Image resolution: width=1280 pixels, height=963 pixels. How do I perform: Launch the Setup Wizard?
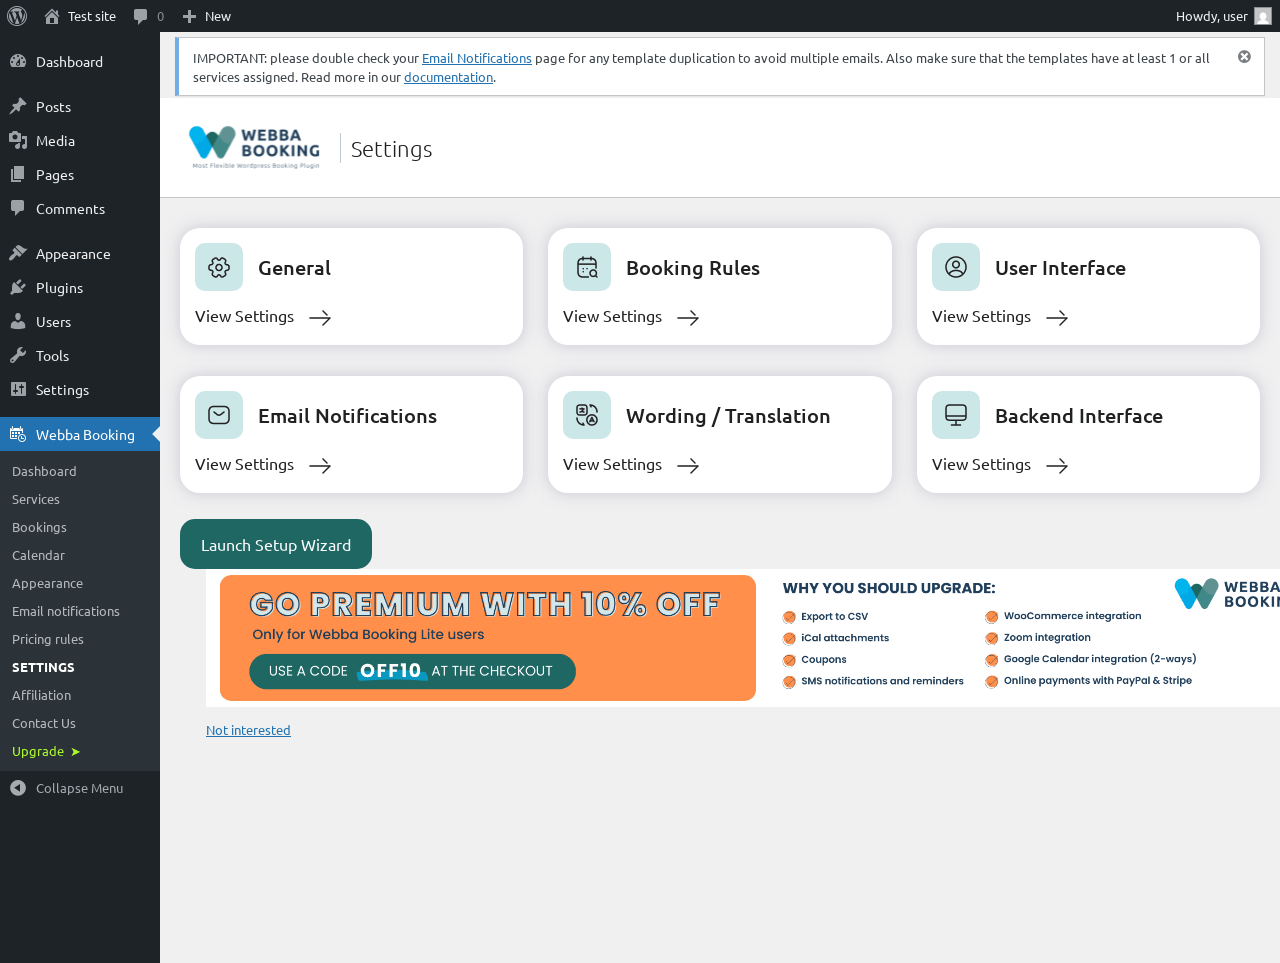(276, 544)
